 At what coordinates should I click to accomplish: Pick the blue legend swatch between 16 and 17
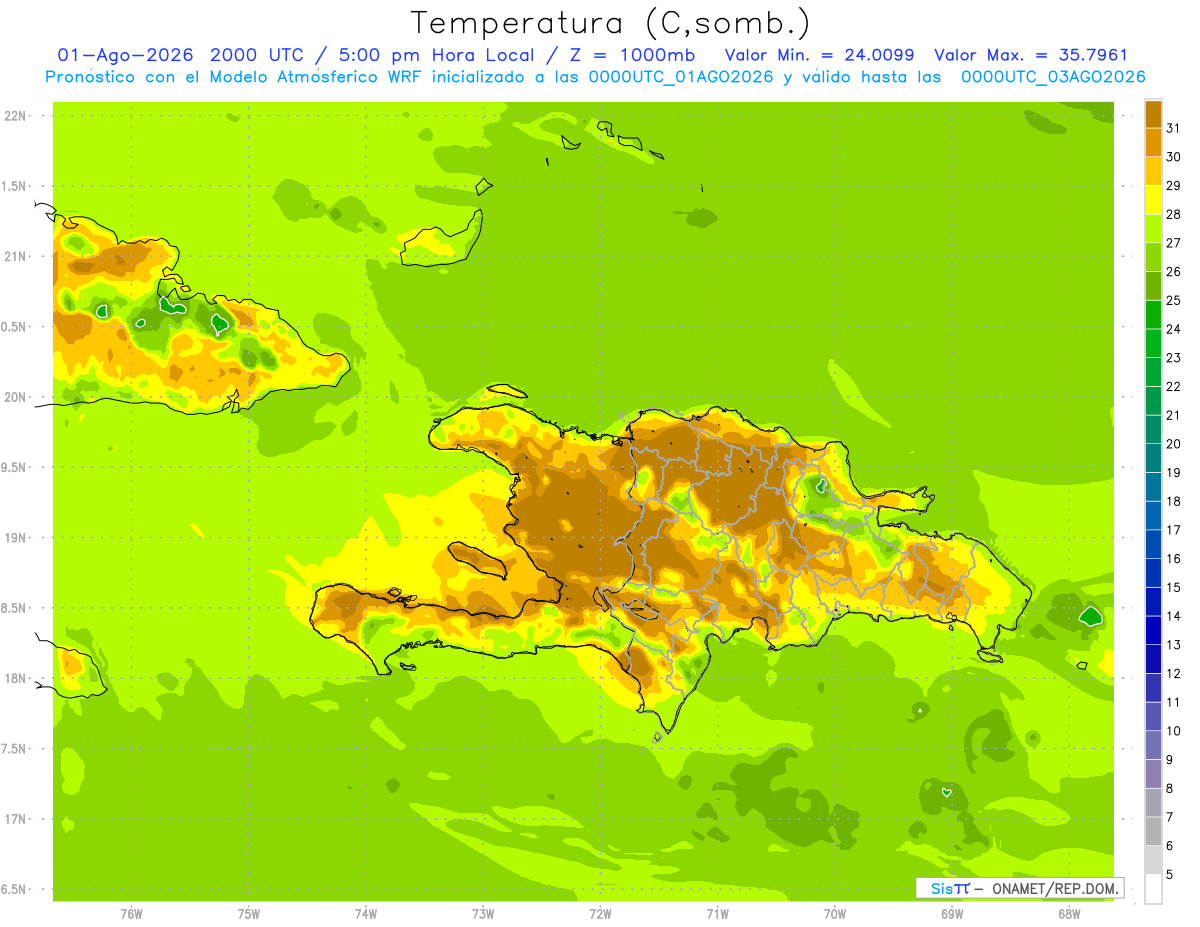click(1153, 544)
